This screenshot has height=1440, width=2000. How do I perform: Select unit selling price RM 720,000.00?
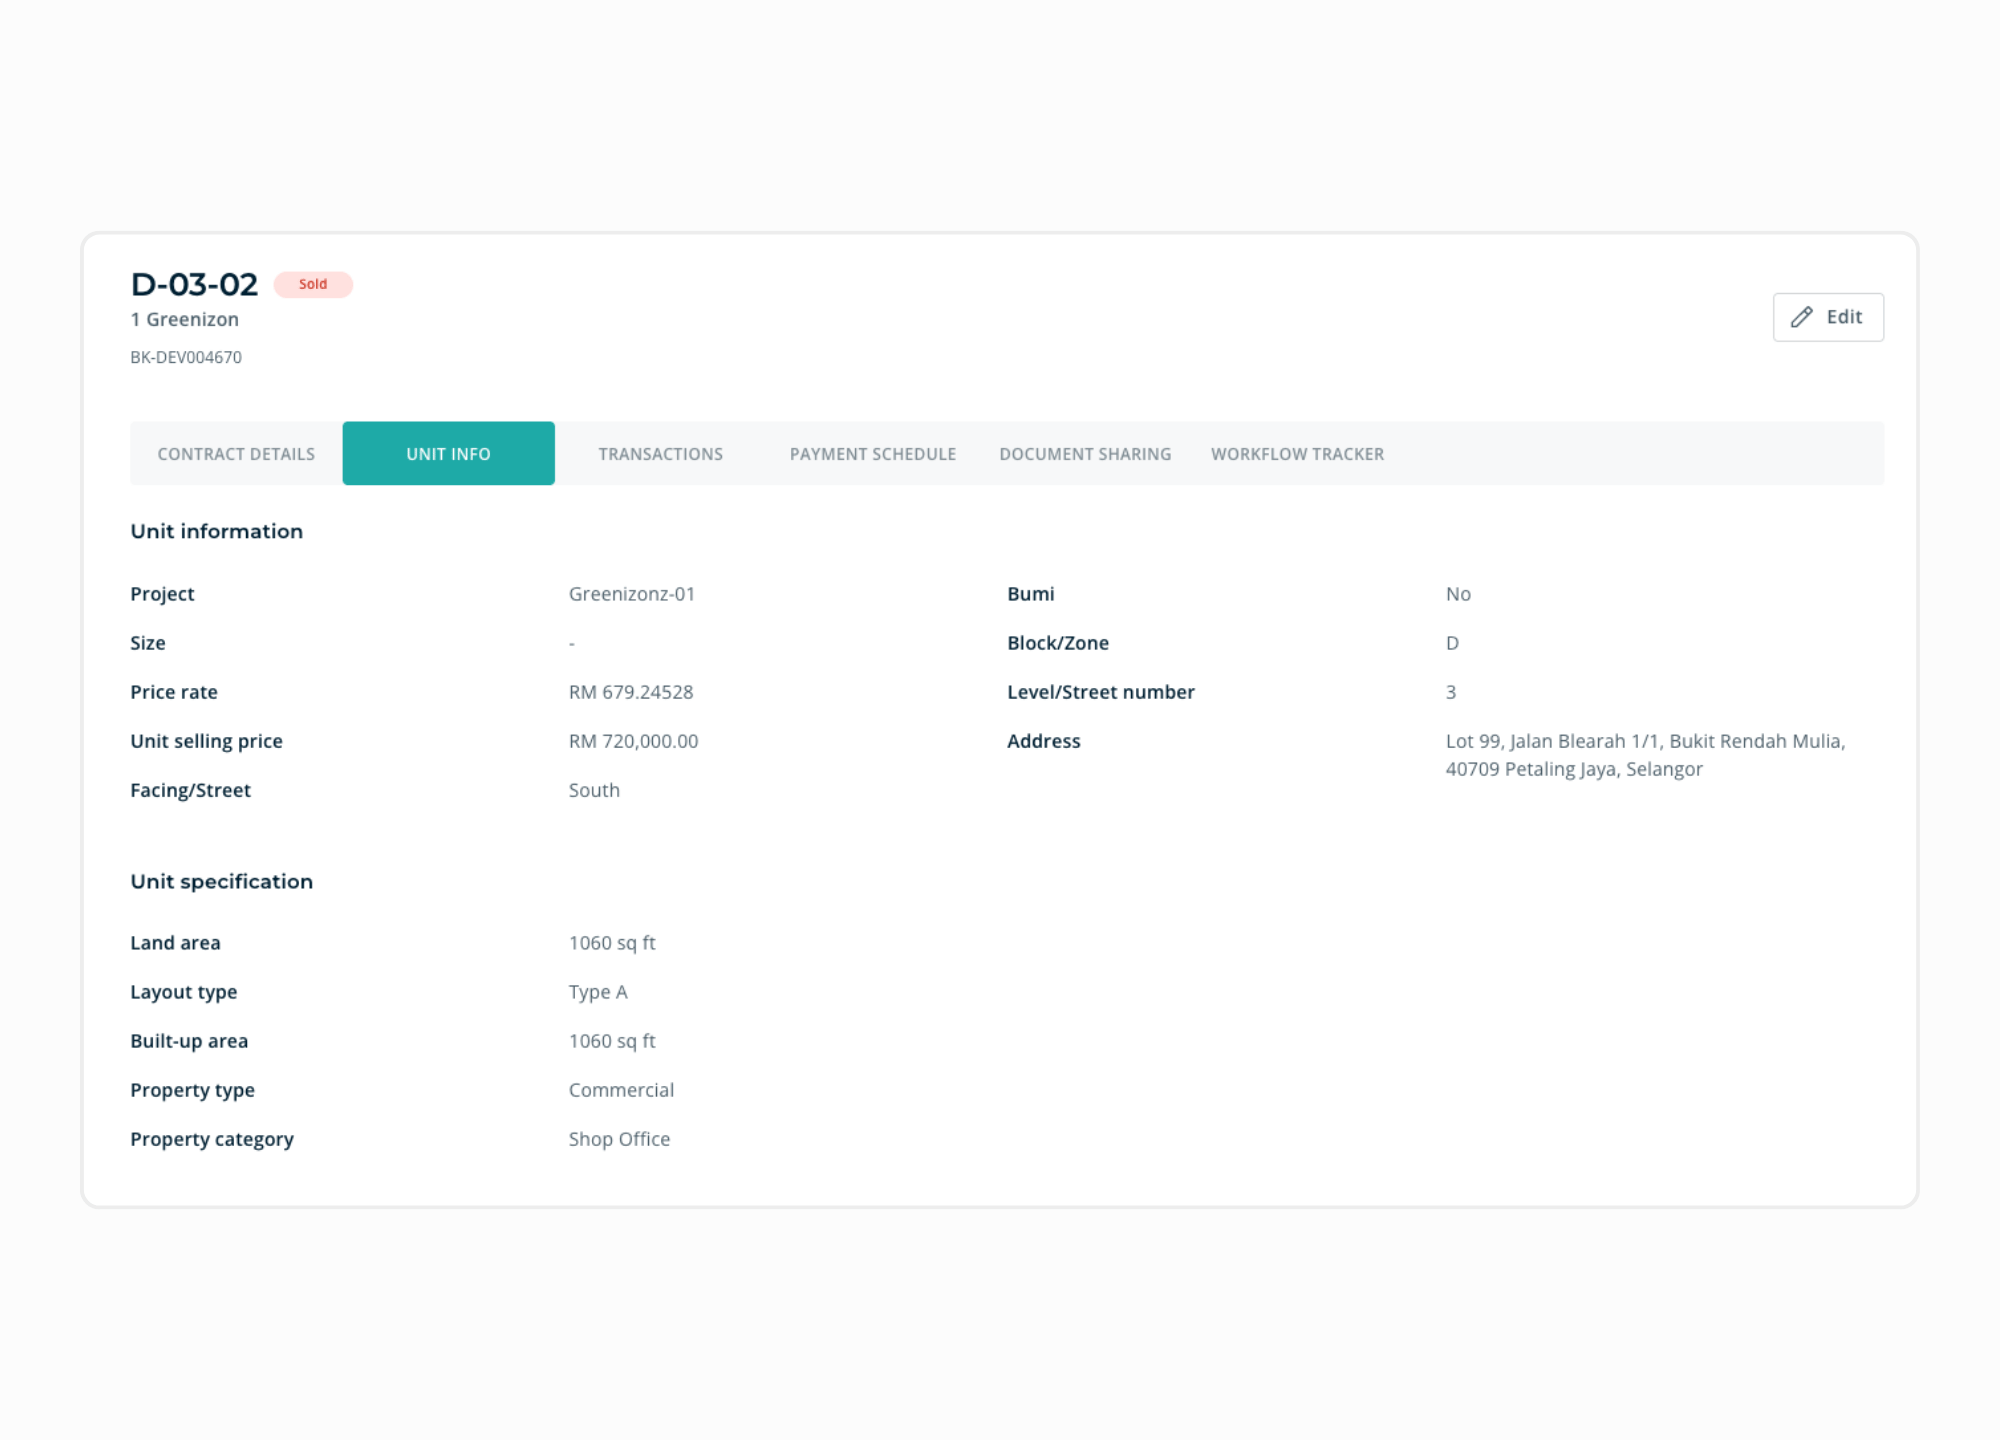click(633, 741)
